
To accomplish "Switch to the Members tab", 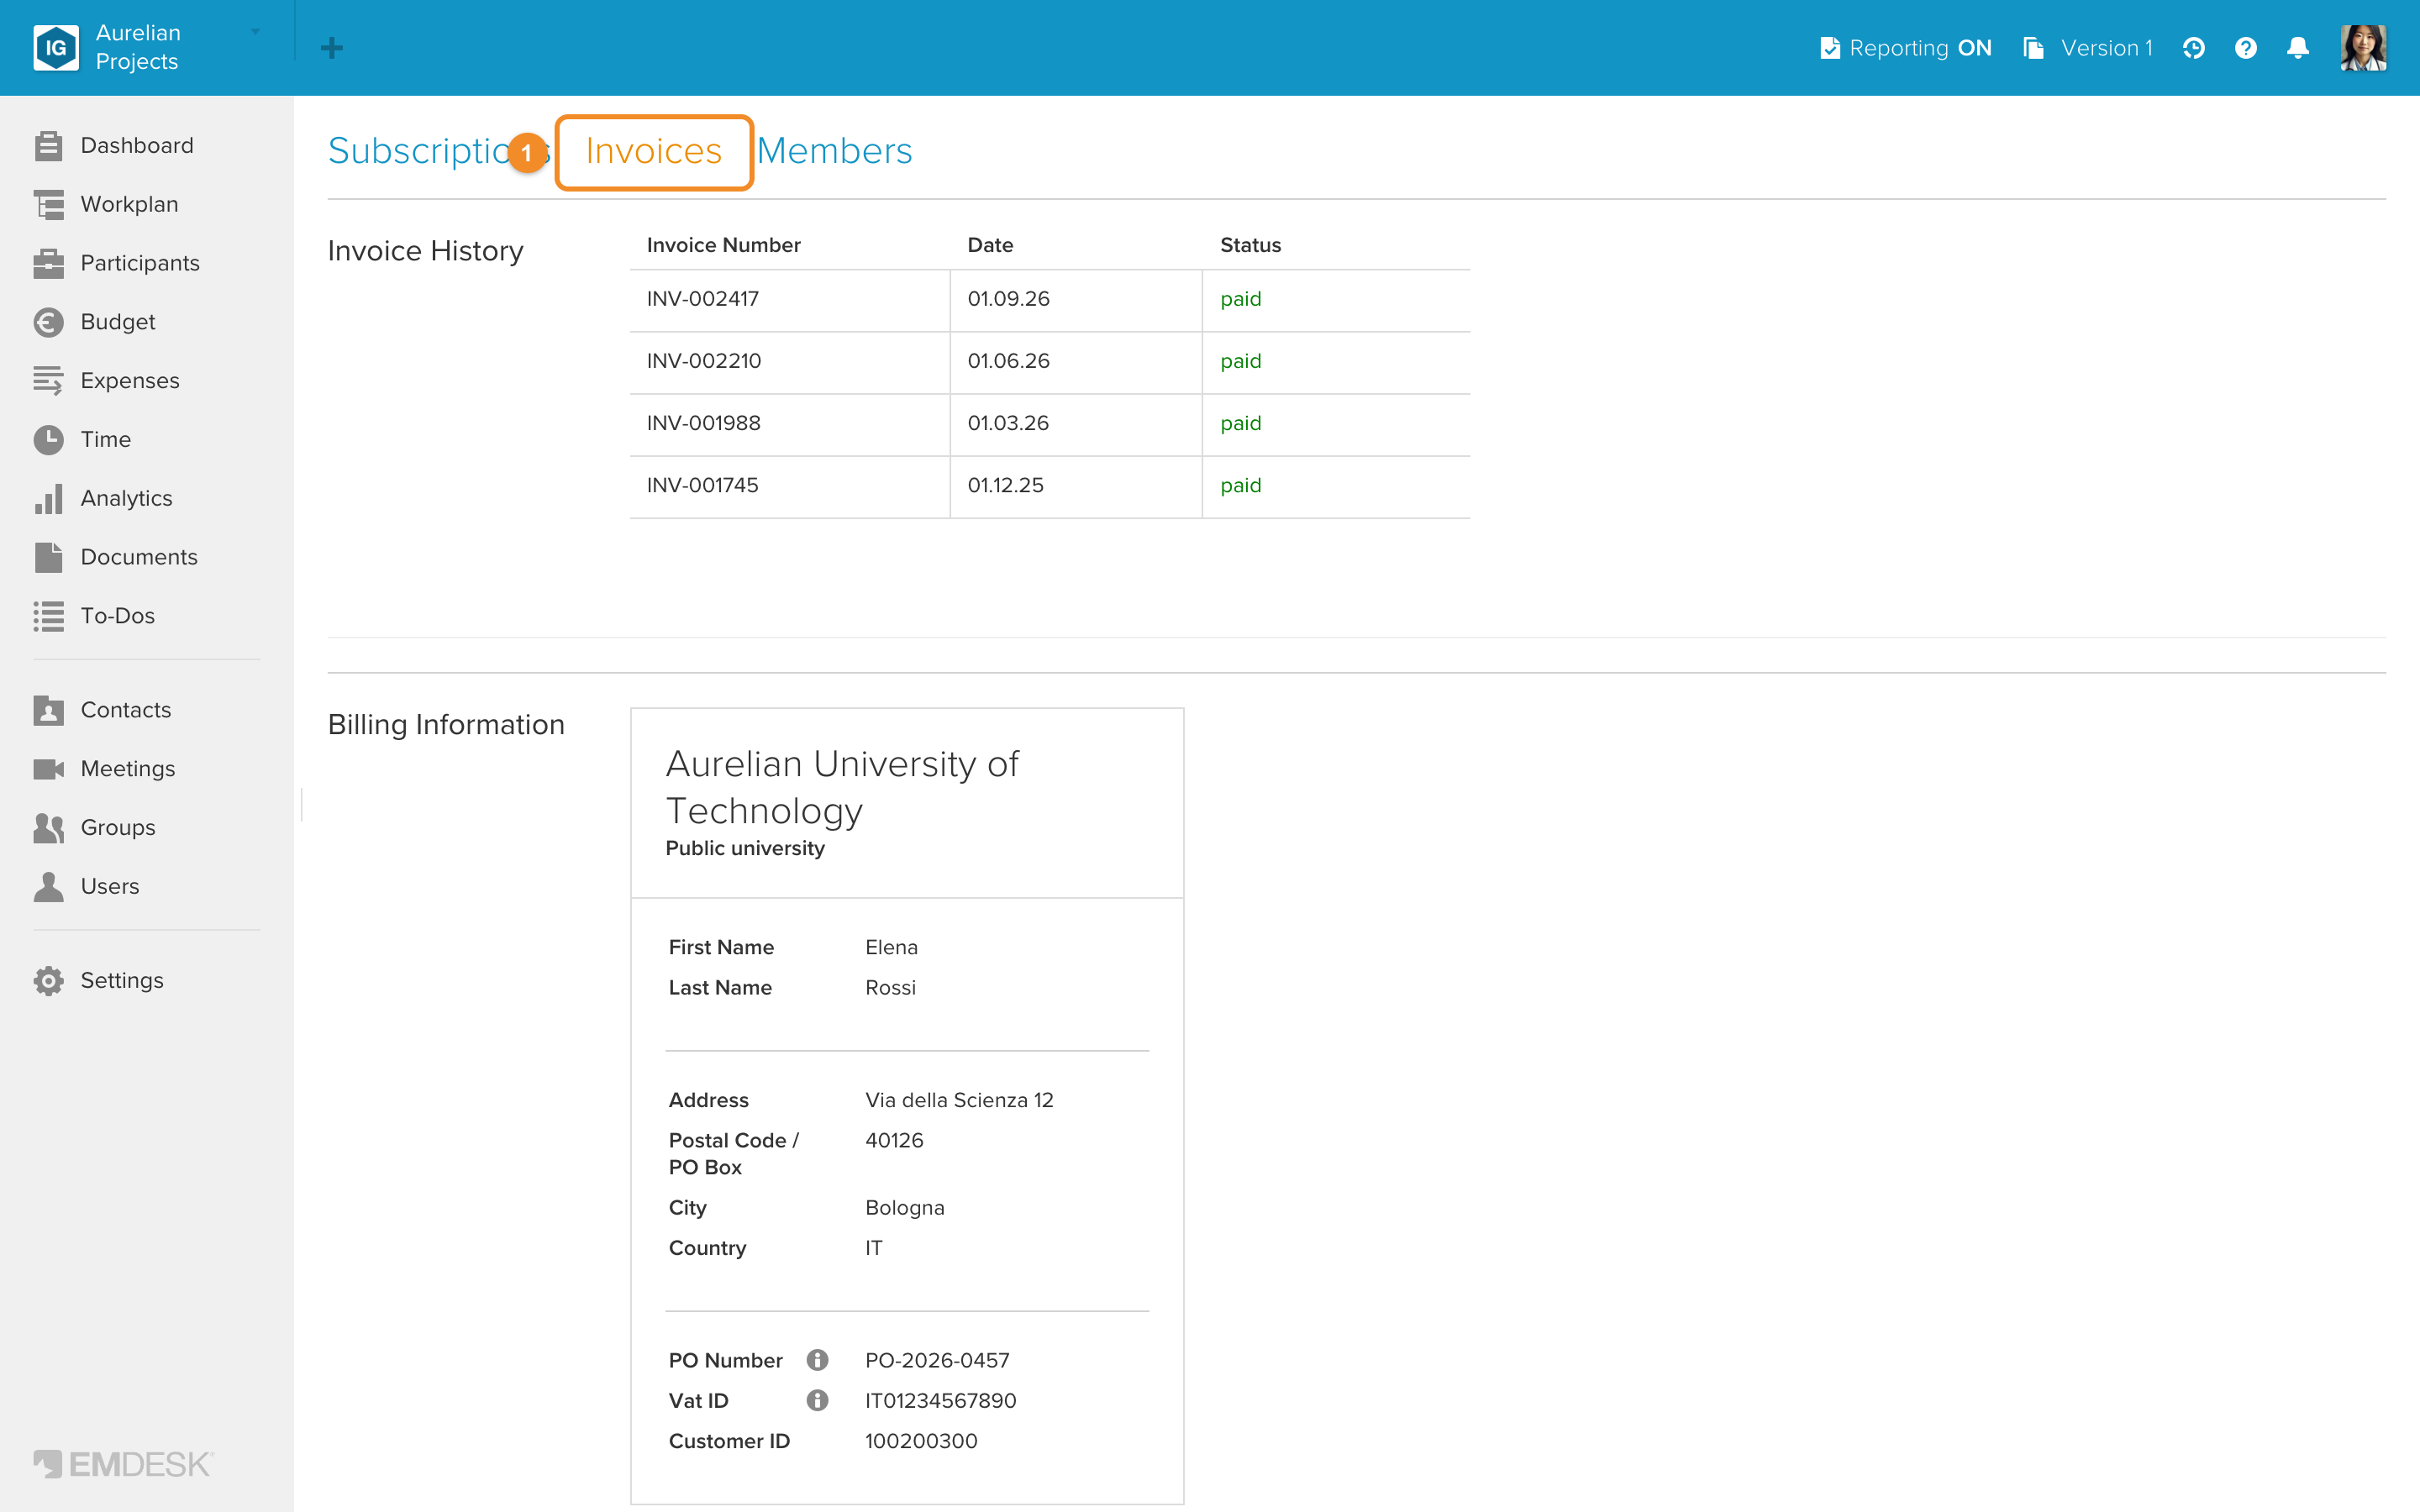I will click(x=834, y=151).
